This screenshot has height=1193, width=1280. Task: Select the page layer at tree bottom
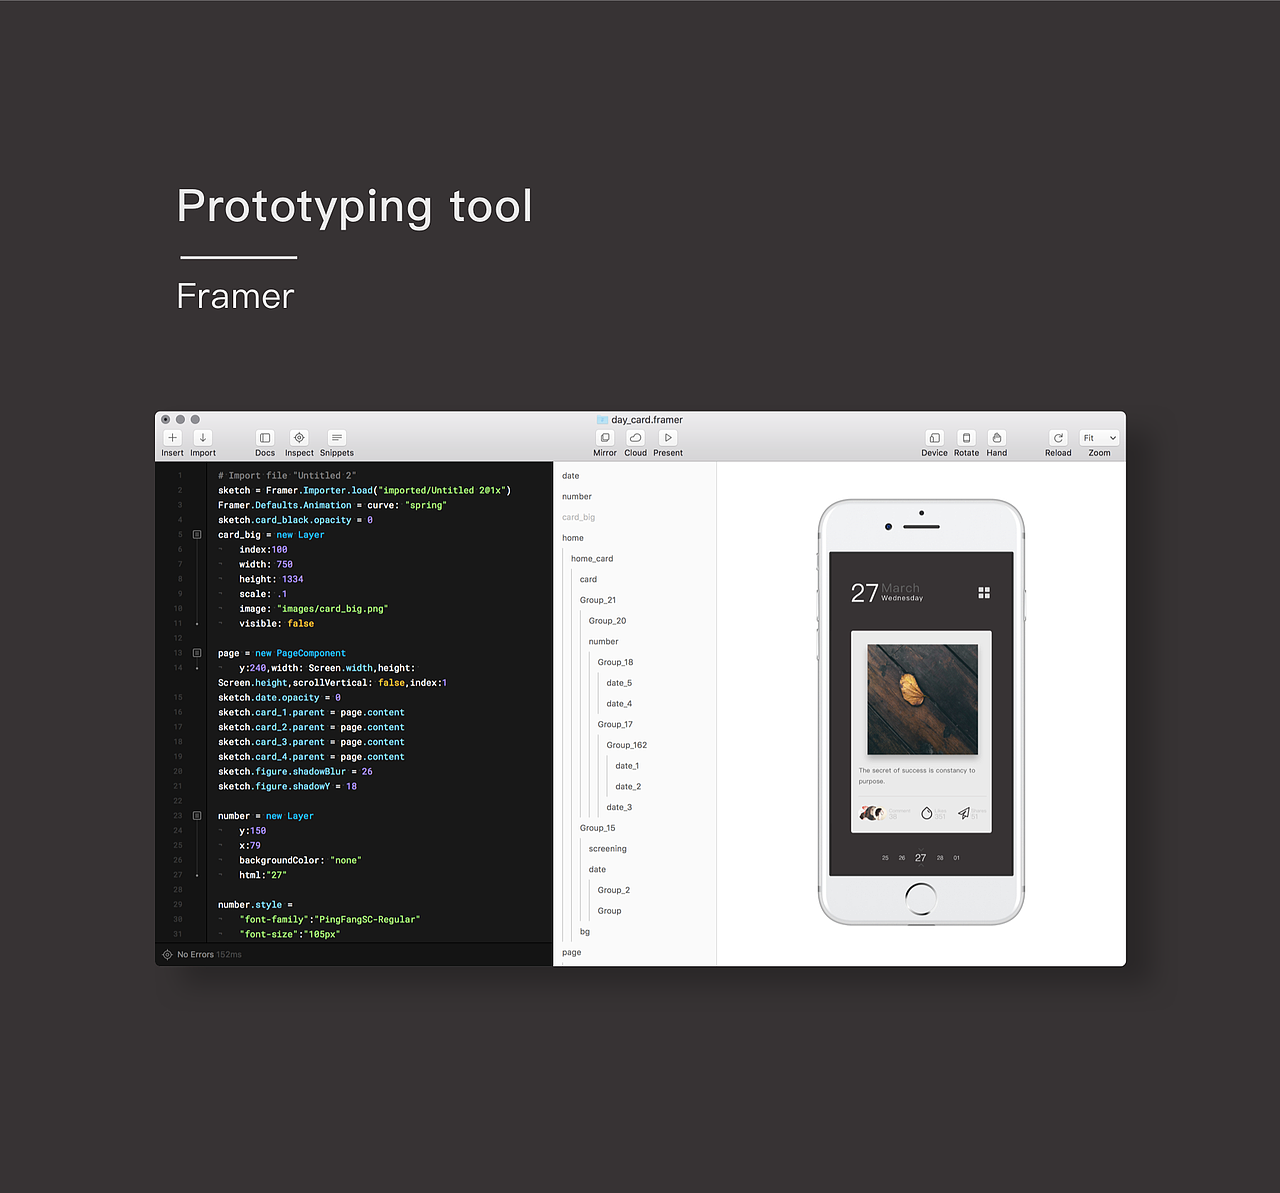pyautogui.click(x=571, y=952)
